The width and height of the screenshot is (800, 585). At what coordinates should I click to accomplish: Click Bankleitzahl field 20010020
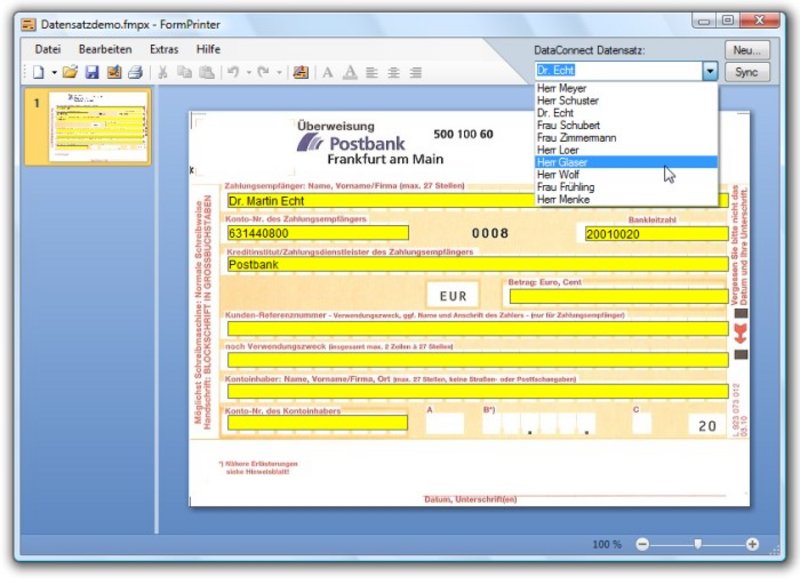tap(657, 234)
